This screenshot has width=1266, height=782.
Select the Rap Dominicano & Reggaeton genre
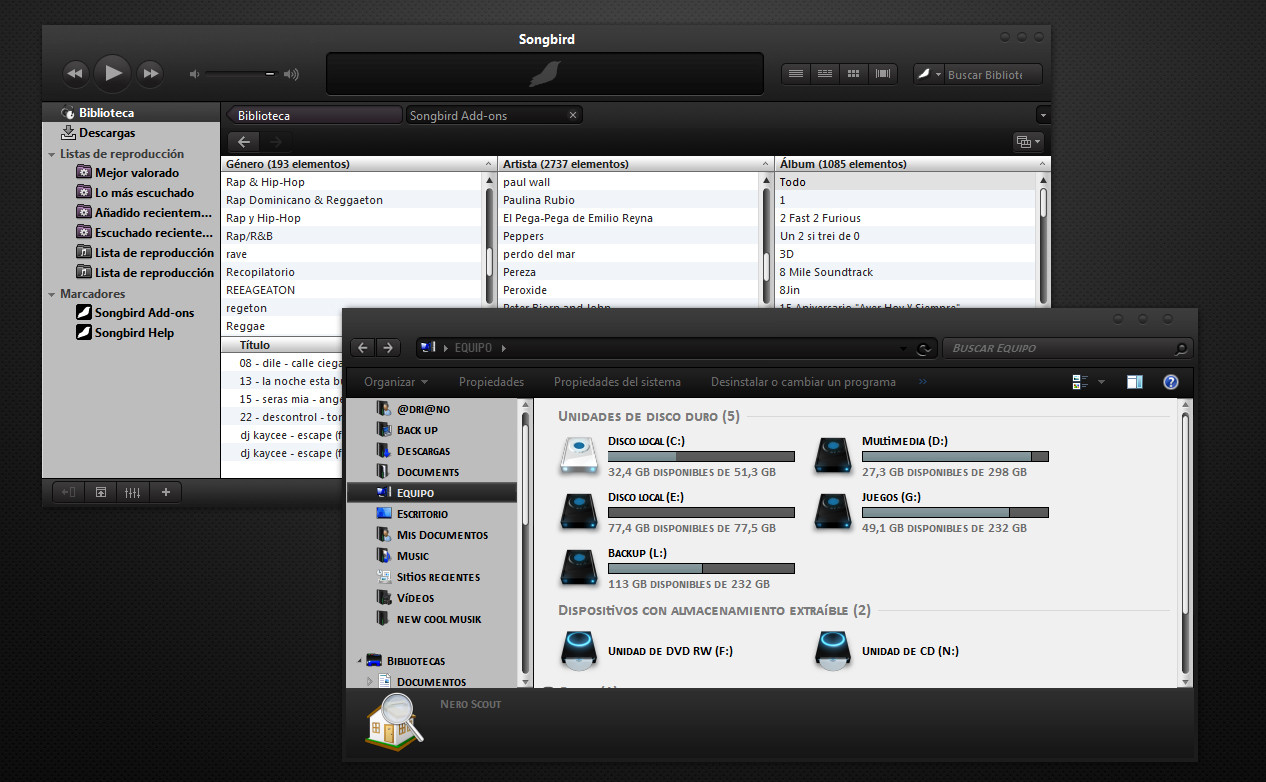coord(353,200)
